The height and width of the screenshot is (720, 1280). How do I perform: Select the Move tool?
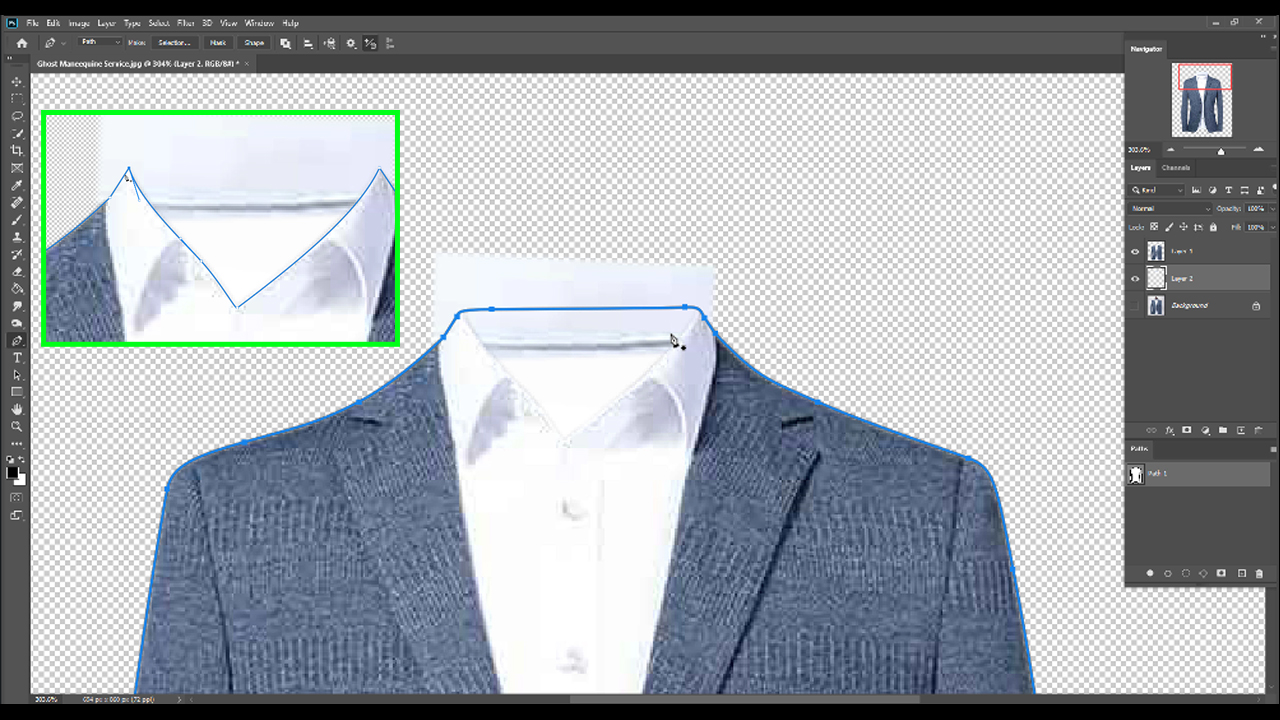tap(17, 82)
